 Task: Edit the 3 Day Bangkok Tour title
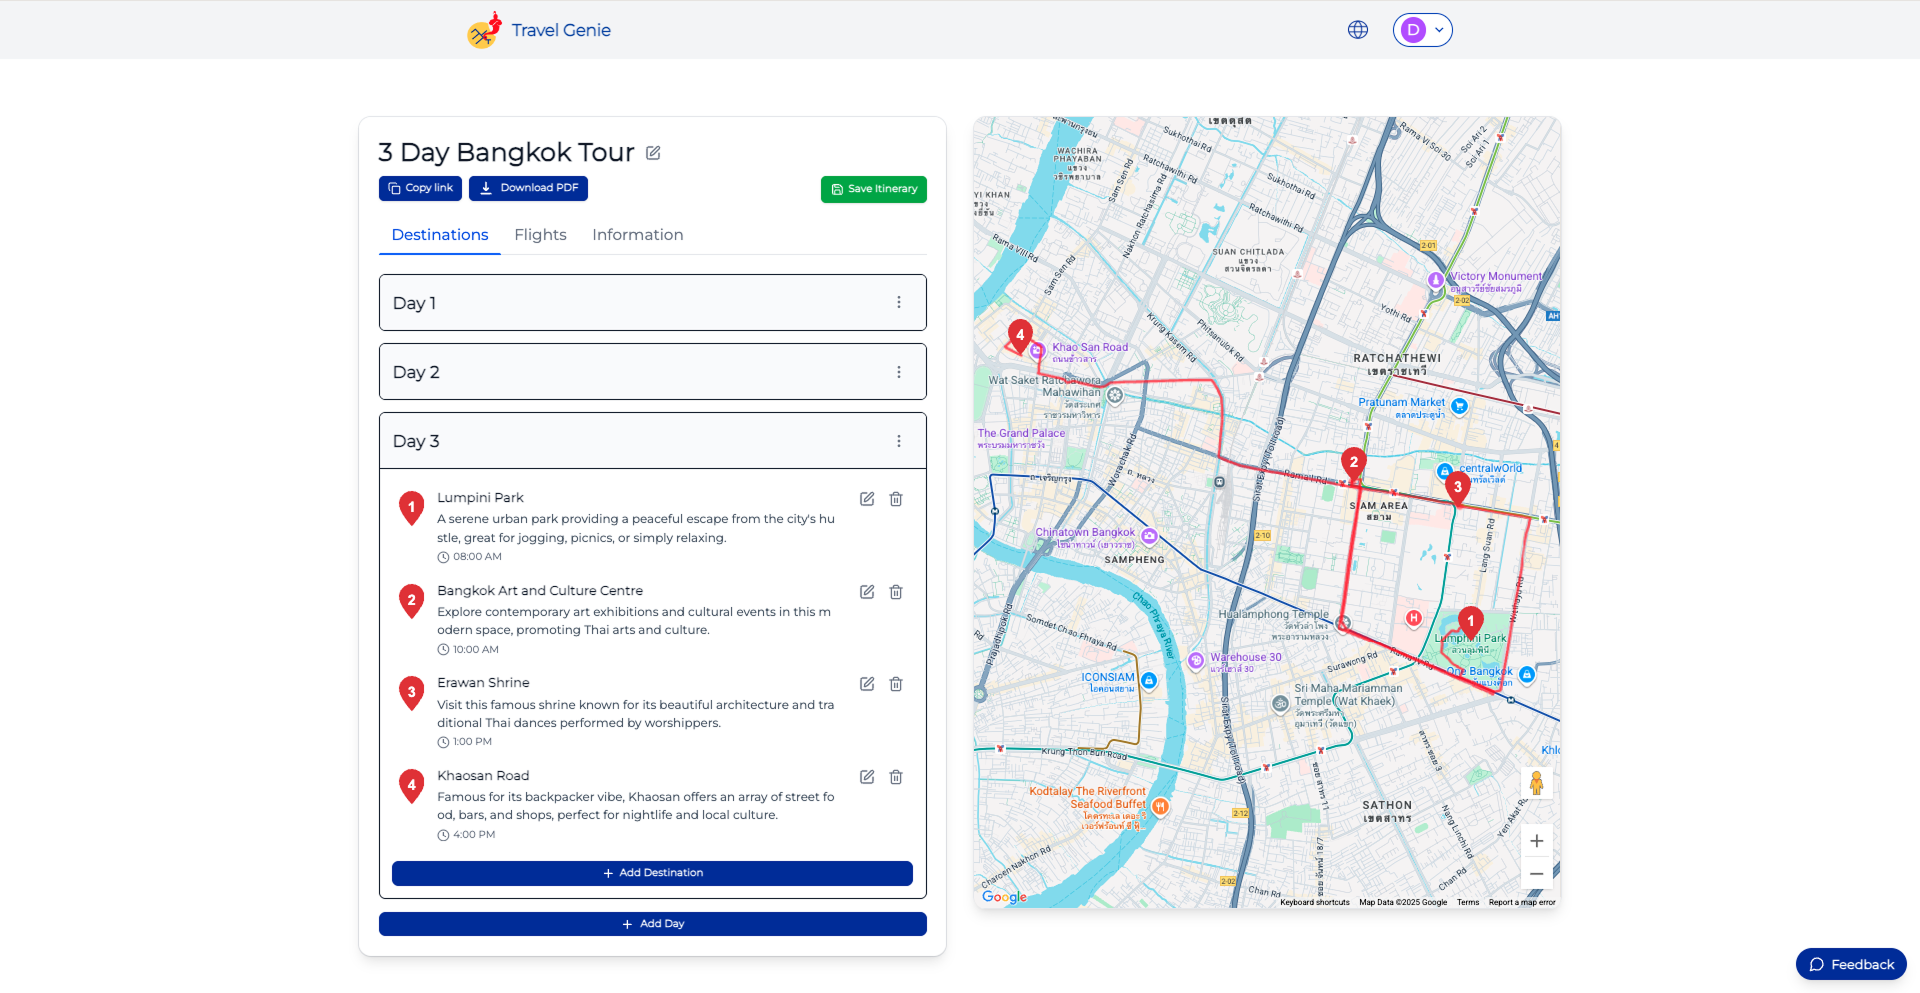pos(653,153)
